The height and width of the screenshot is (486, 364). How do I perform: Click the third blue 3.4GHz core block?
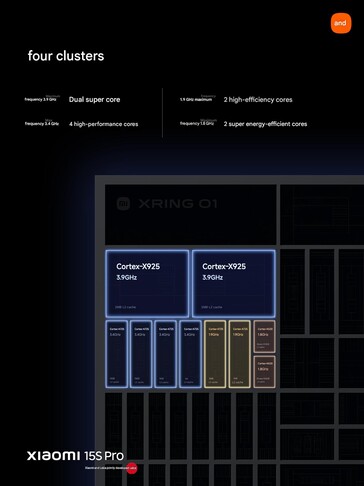166,354
